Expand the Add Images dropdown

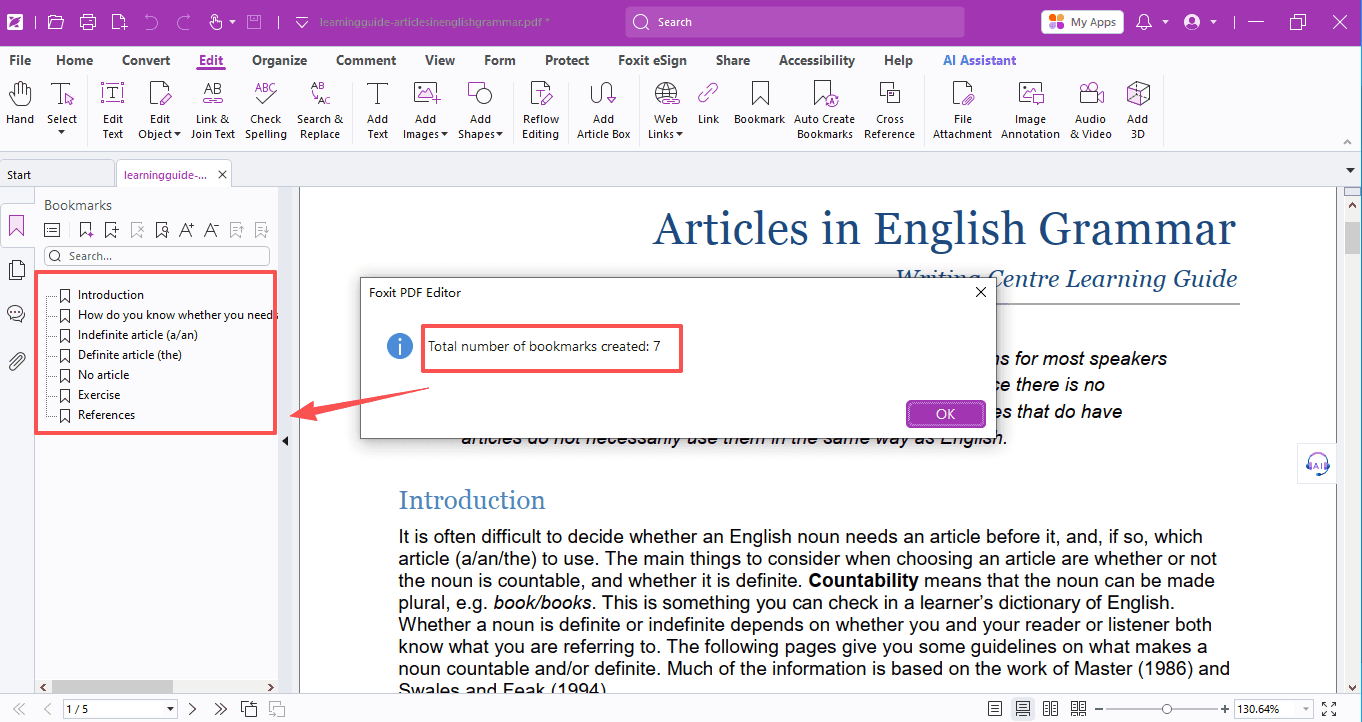click(443, 134)
